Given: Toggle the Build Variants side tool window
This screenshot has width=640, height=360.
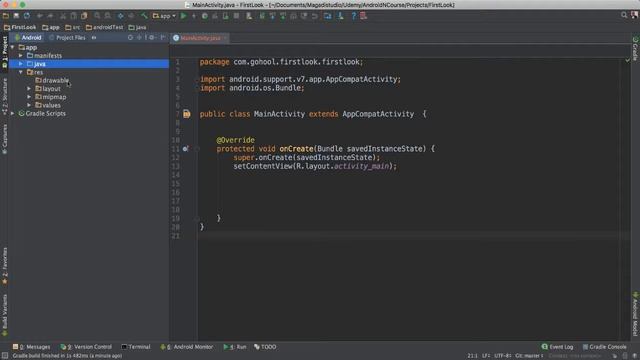Looking at the screenshot, I should tap(4, 315).
